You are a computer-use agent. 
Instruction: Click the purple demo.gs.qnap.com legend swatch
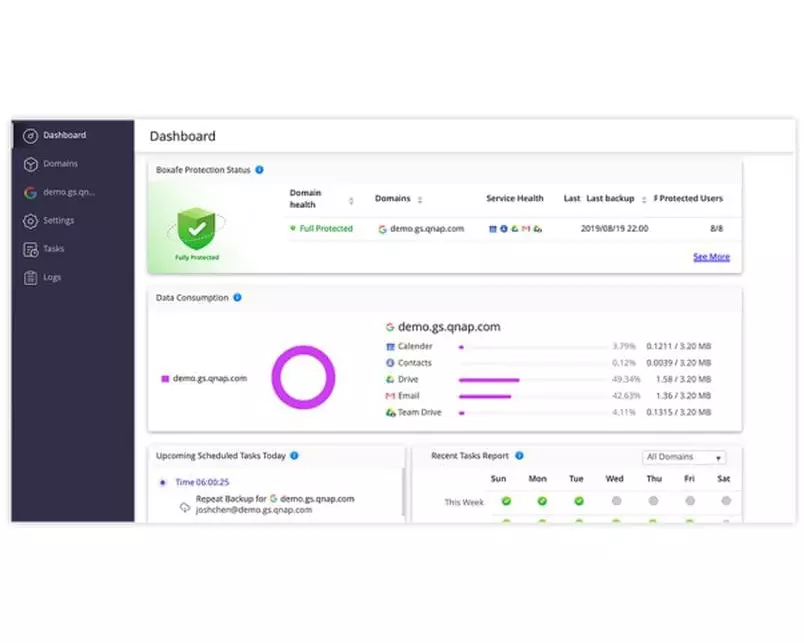164,379
